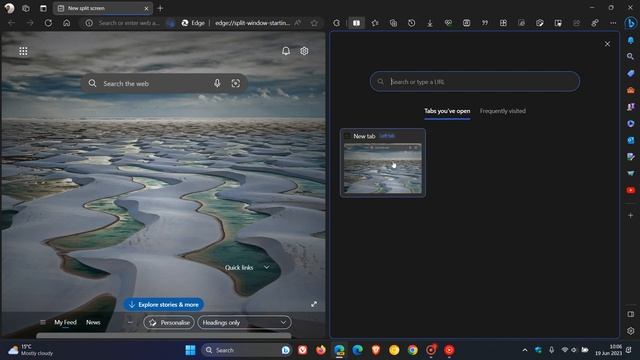Open the sidebar Outlook icon
The image size is (640, 360).
tap(631, 140)
